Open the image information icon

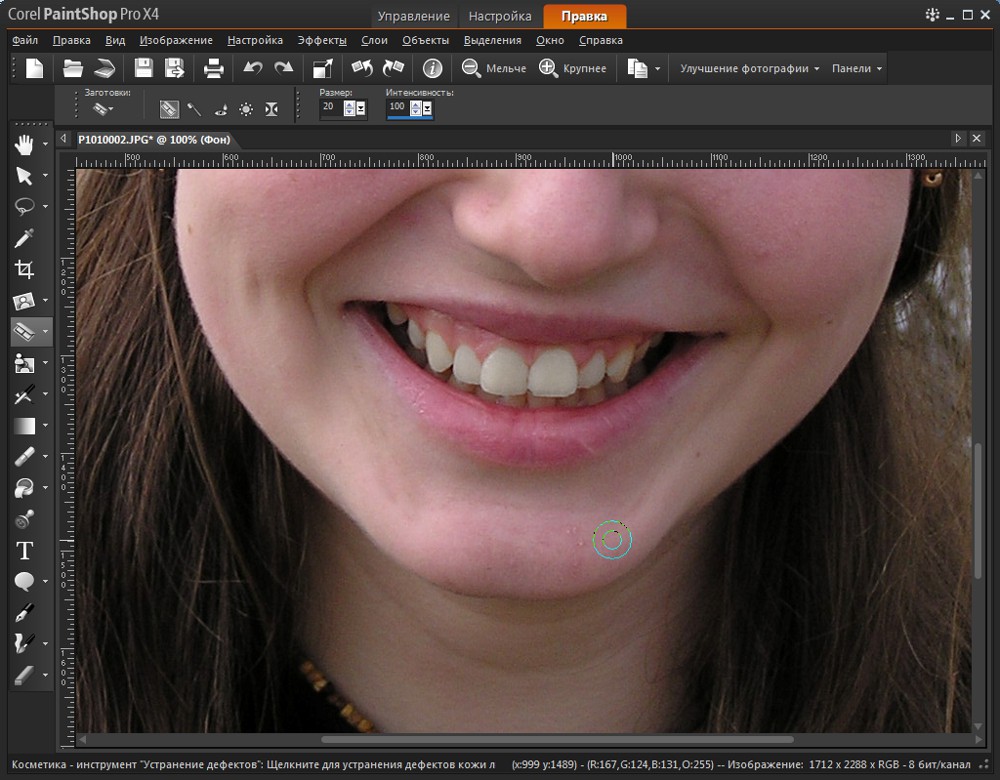click(x=432, y=68)
